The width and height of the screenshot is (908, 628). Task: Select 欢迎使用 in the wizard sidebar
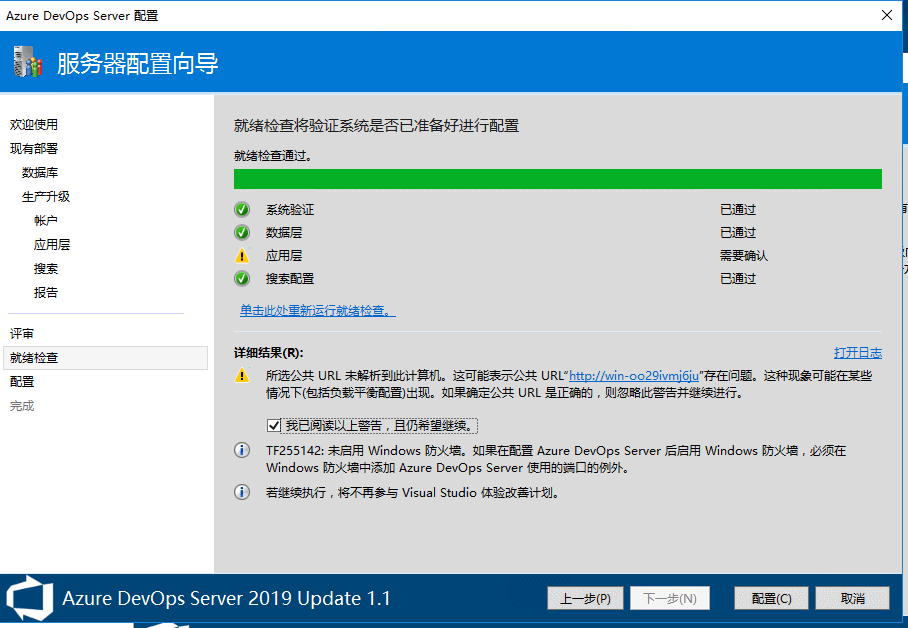34,125
